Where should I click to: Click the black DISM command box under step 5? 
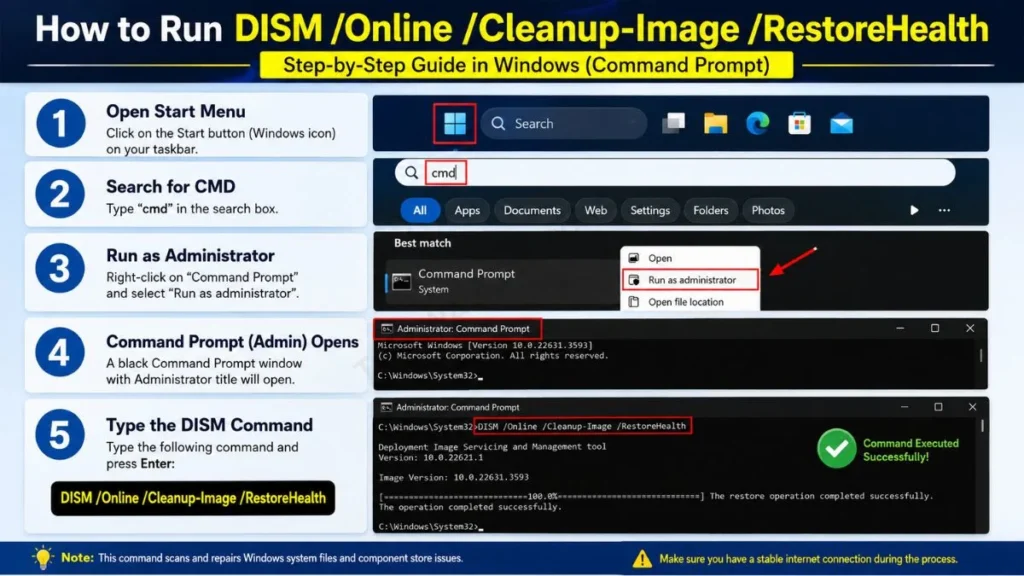193,498
